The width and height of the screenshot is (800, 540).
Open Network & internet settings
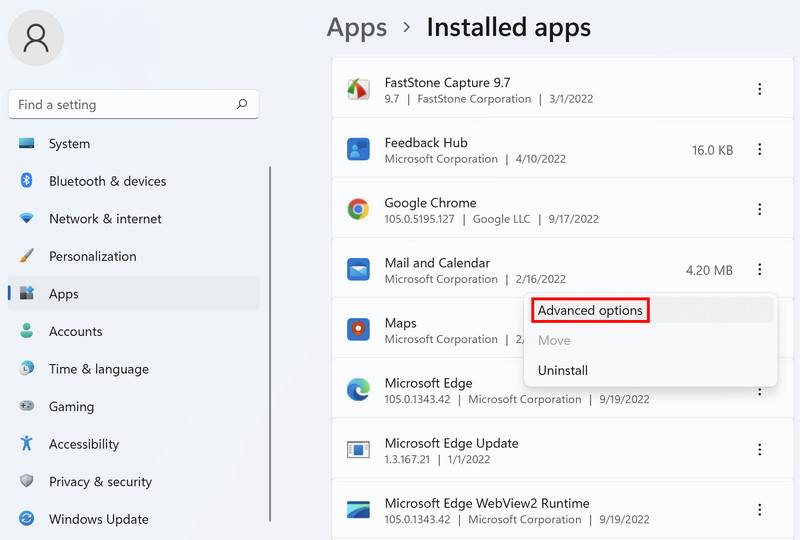pos(134,218)
